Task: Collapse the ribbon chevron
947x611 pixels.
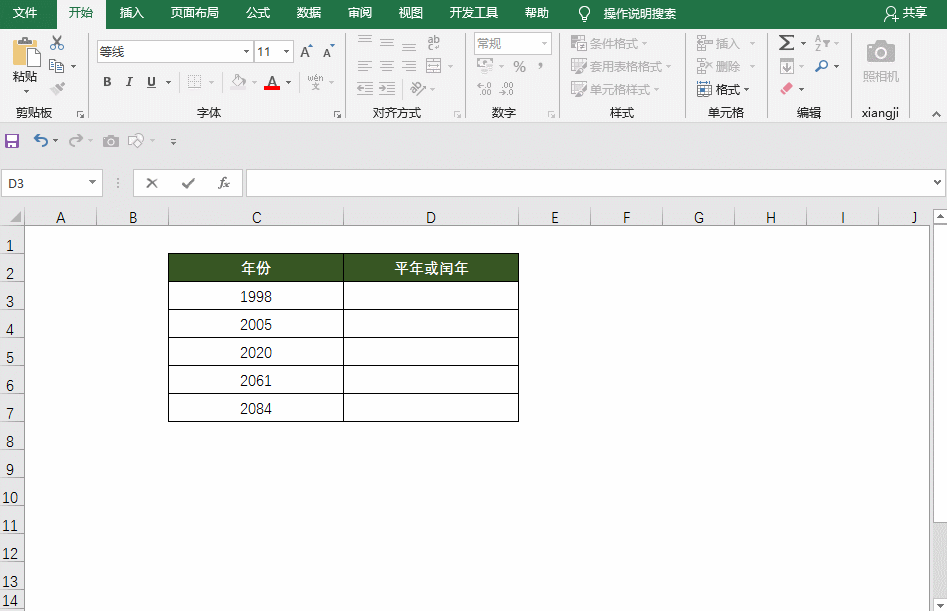Action: click(x=936, y=114)
